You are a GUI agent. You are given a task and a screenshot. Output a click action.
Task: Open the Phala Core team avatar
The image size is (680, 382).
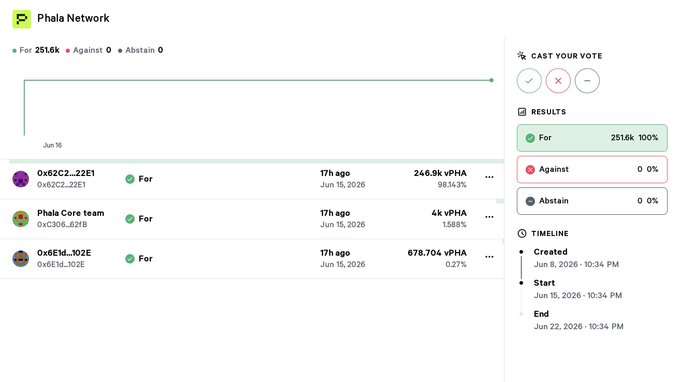[x=20, y=219]
